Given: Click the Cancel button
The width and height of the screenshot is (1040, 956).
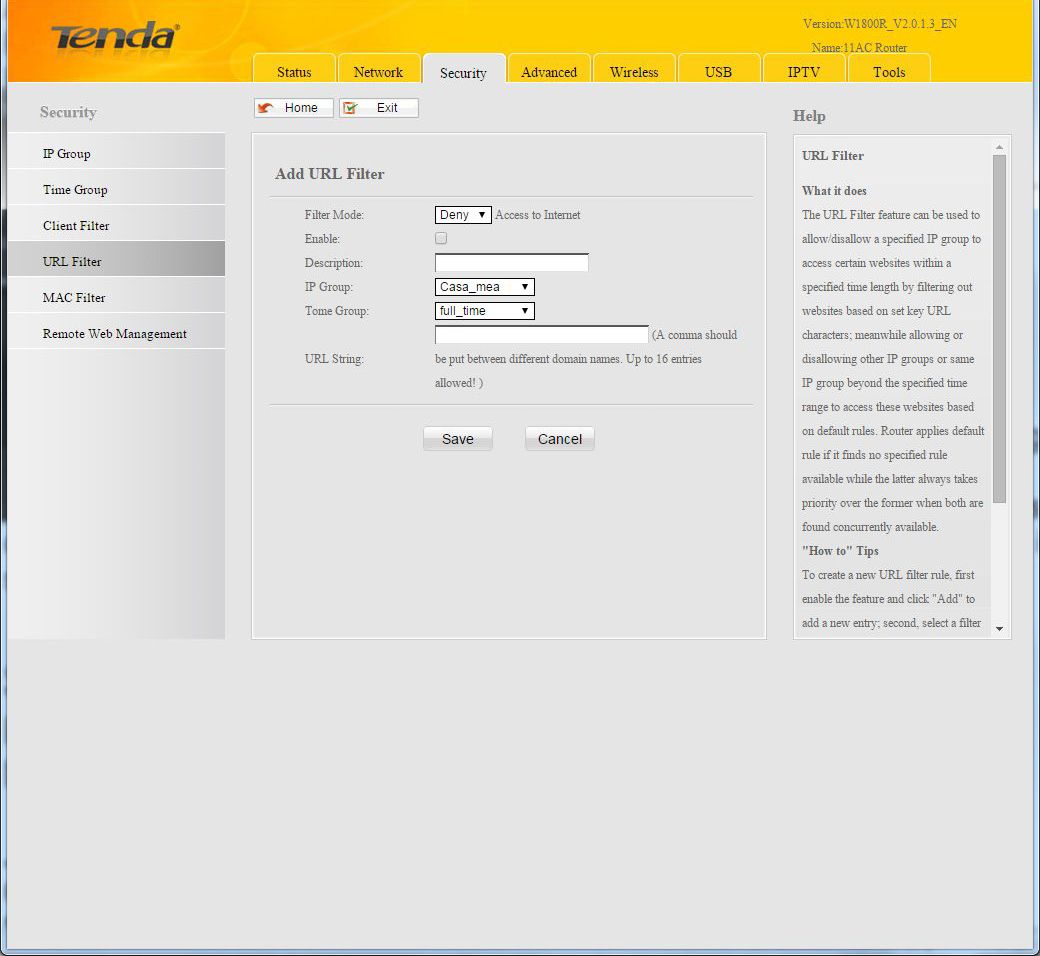Looking at the screenshot, I should (559, 439).
